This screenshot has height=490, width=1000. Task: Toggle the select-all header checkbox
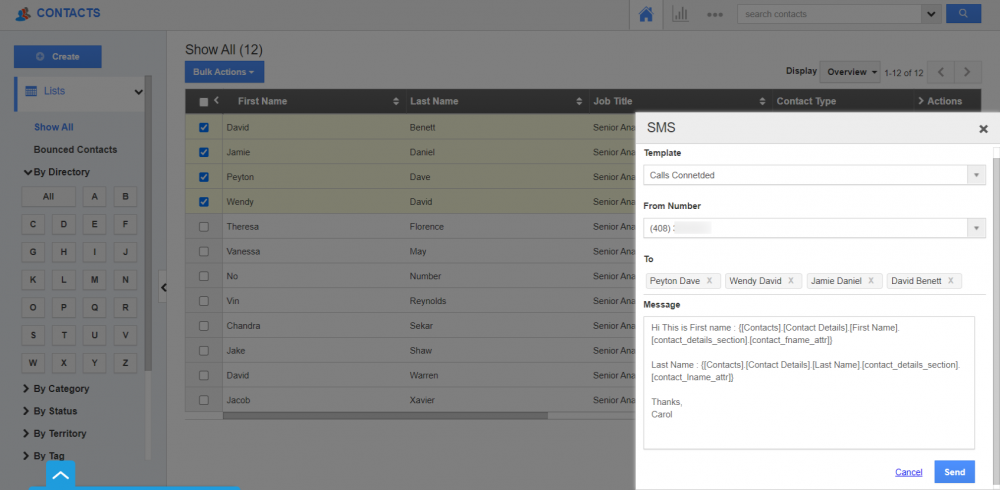(x=204, y=101)
